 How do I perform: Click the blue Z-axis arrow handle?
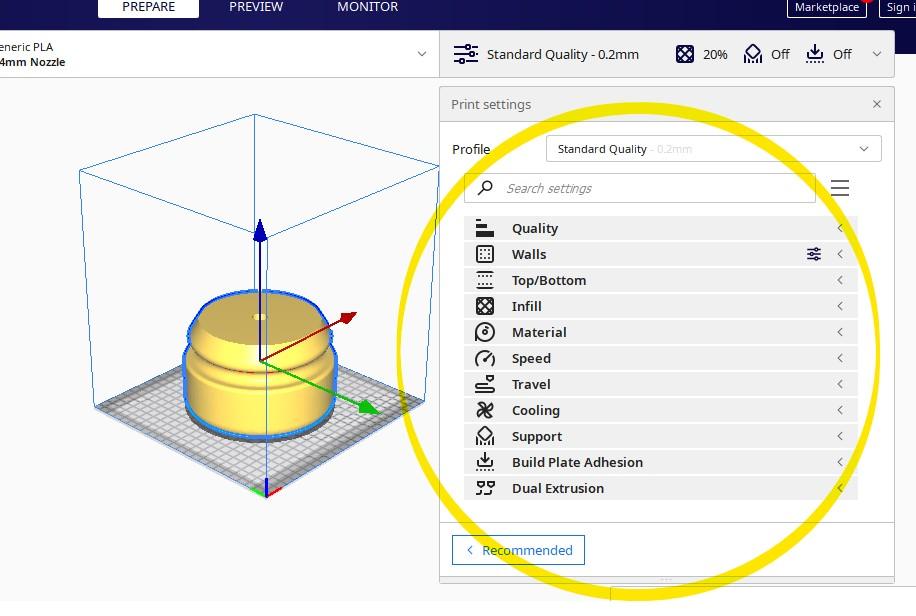pos(260,230)
